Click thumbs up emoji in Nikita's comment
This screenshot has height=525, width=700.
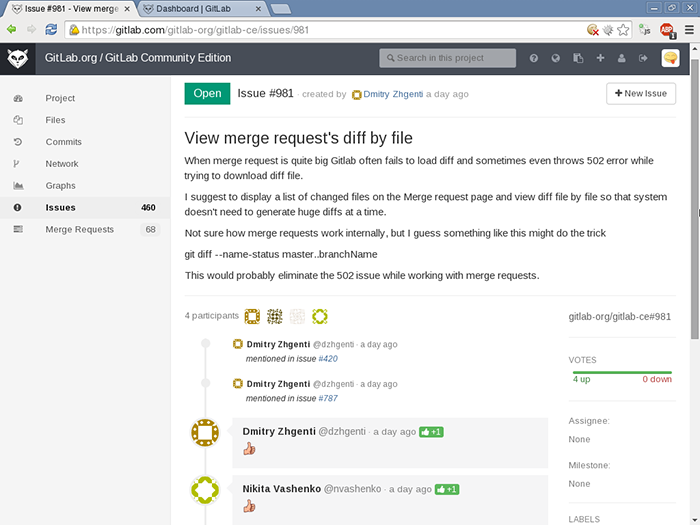[x=249, y=506]
